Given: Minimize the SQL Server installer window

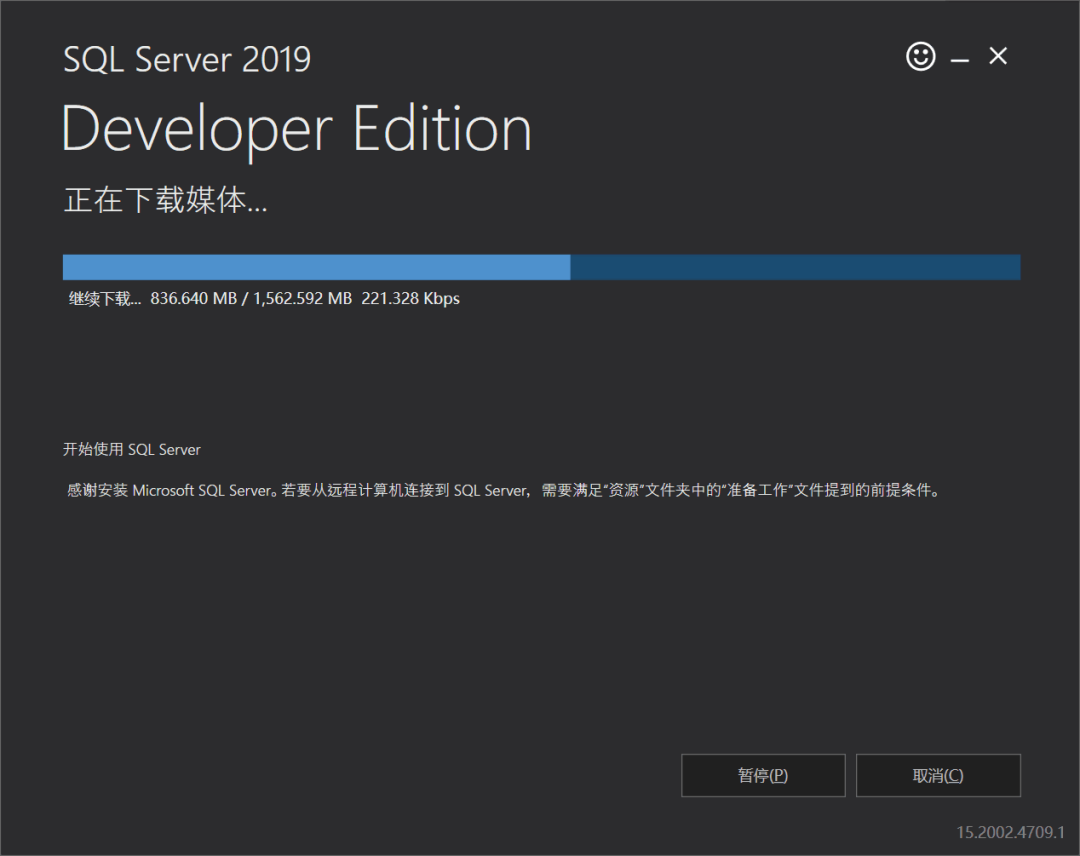Looking at the screenshot, I should [959, 61].
